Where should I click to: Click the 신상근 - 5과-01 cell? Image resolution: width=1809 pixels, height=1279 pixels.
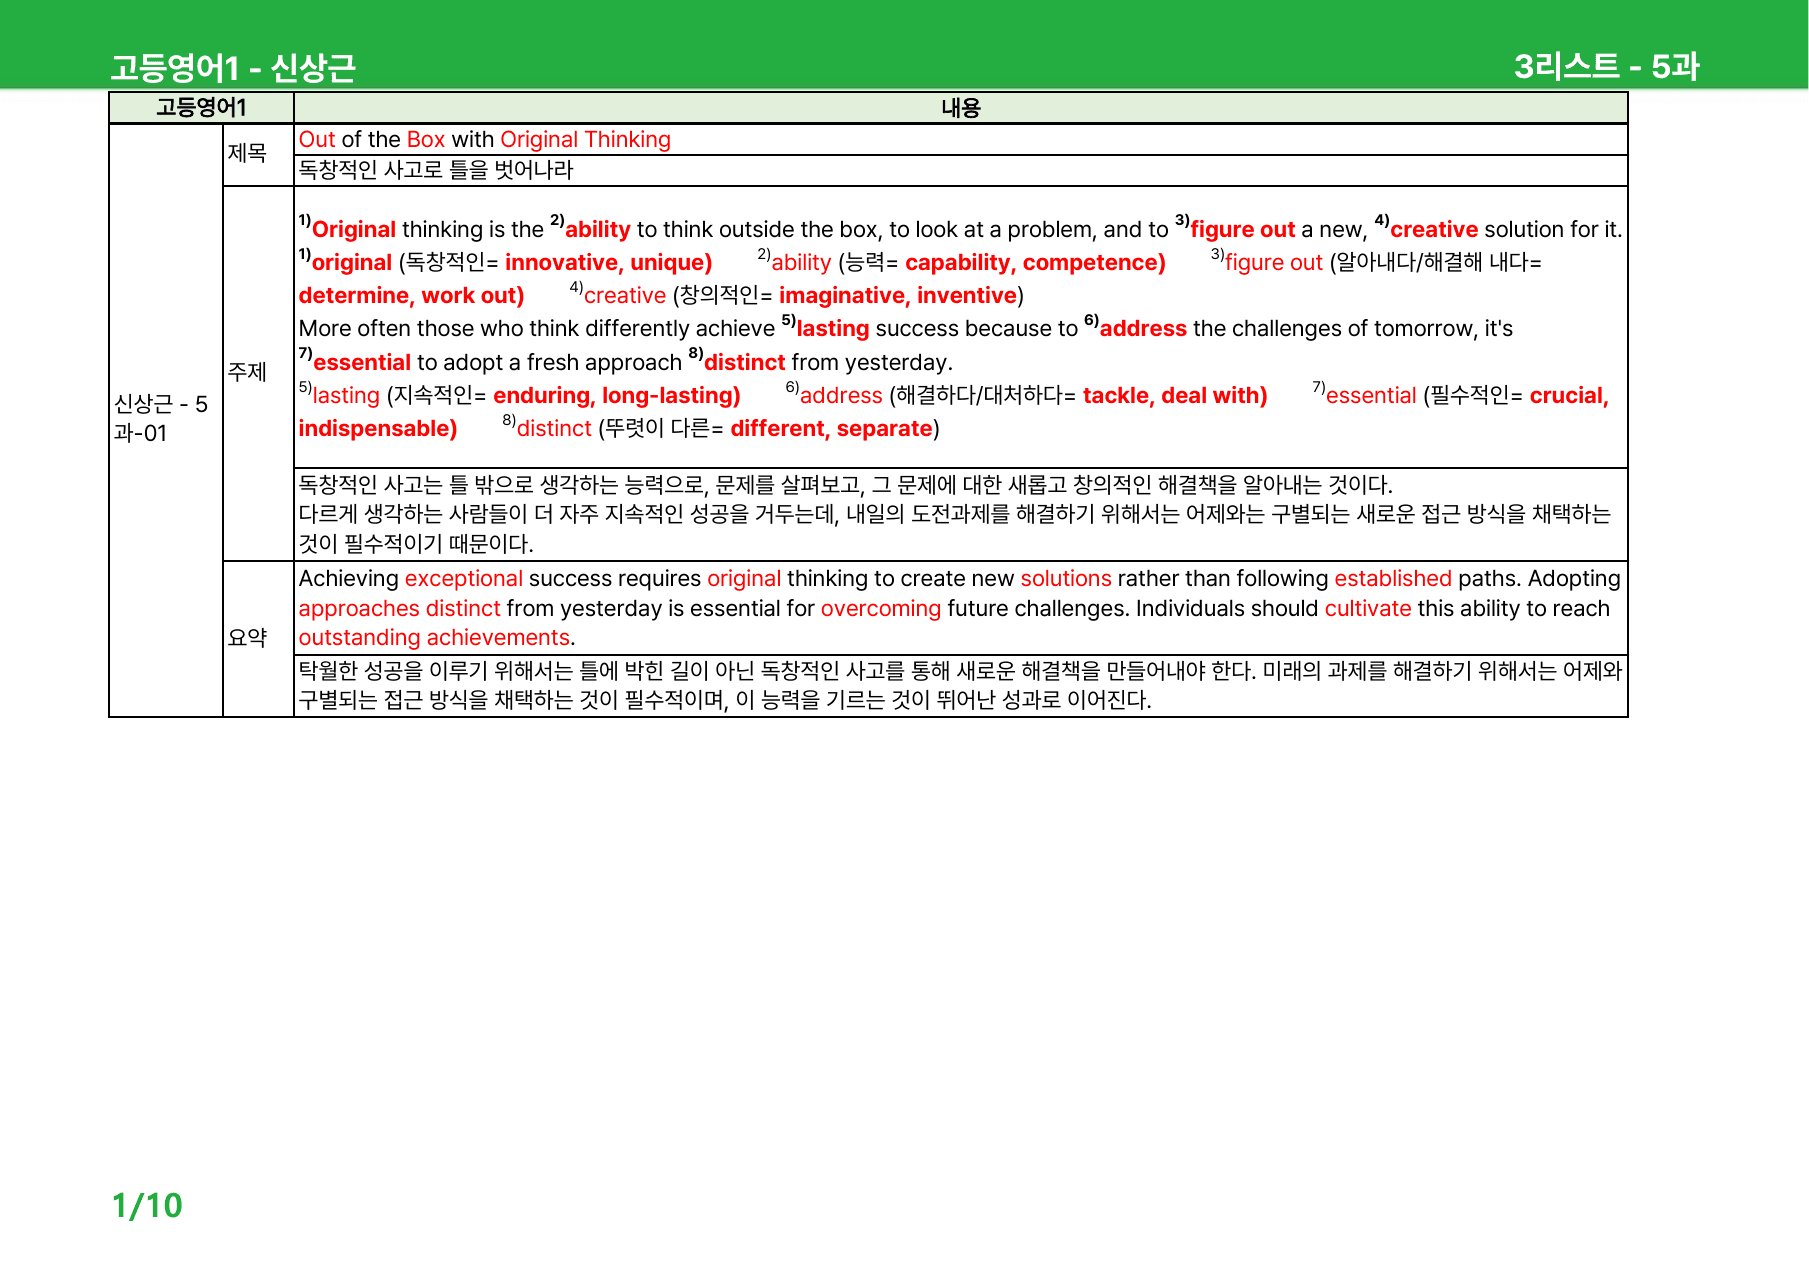click(161, 418)
